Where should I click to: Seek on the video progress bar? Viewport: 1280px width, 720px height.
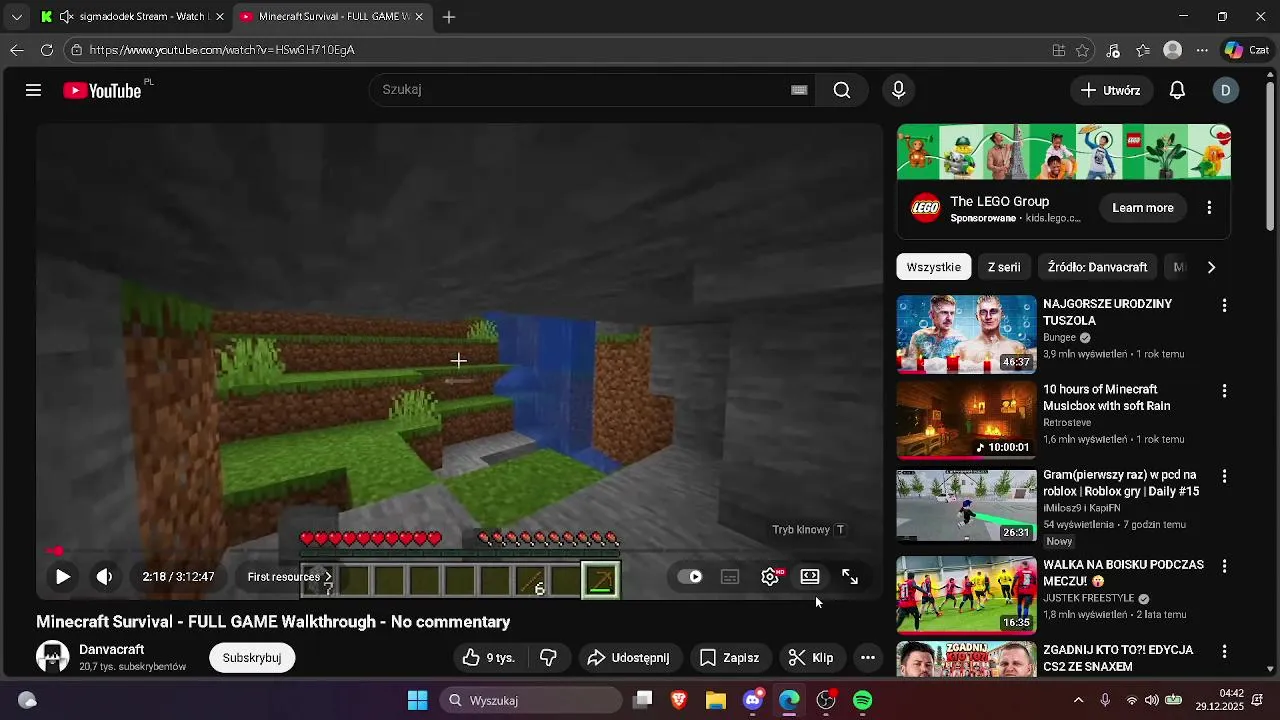click(460, 551)
